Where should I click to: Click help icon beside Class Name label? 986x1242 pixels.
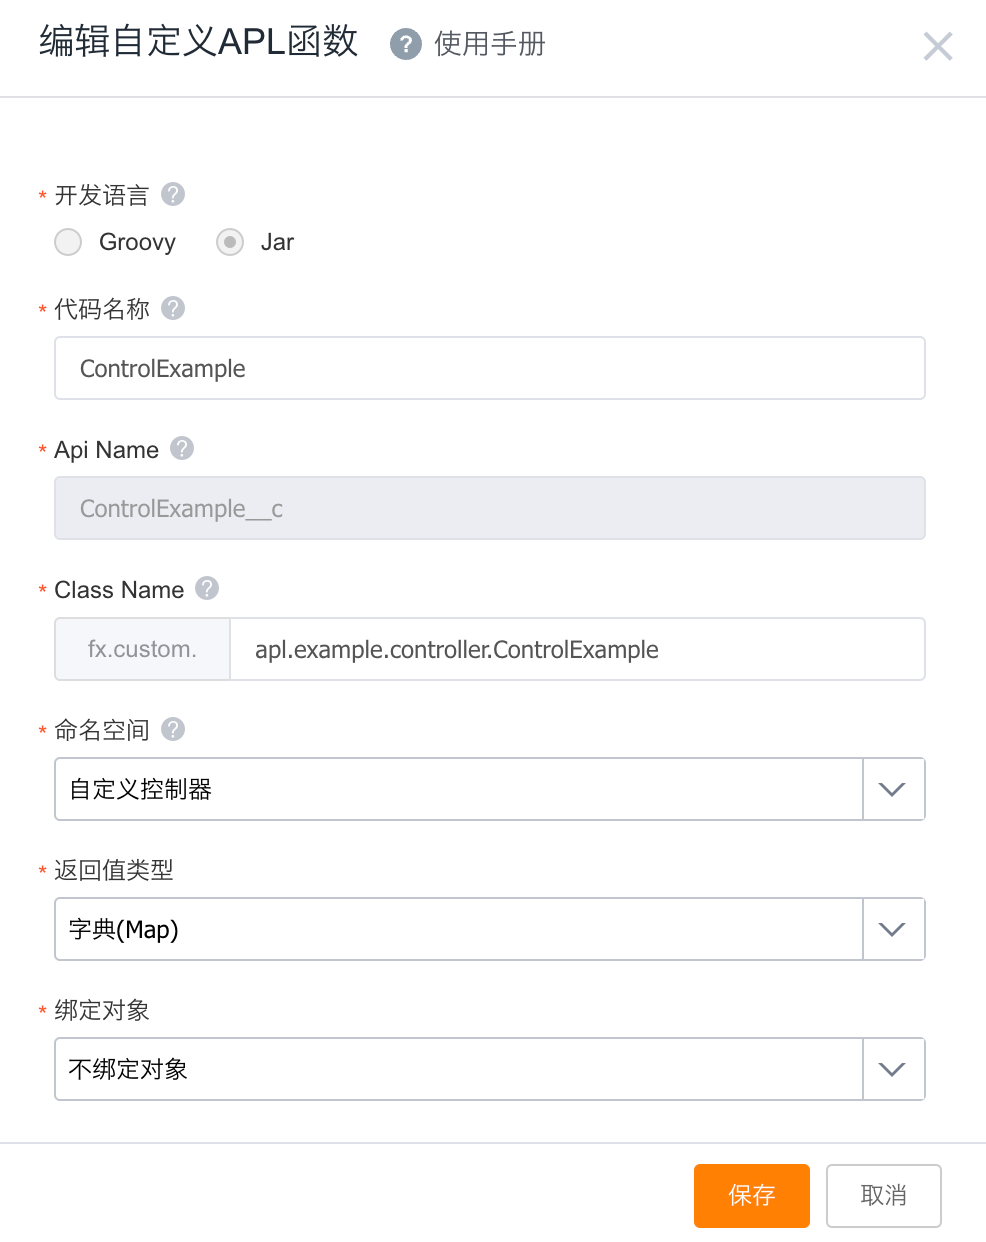coord(207,588)
